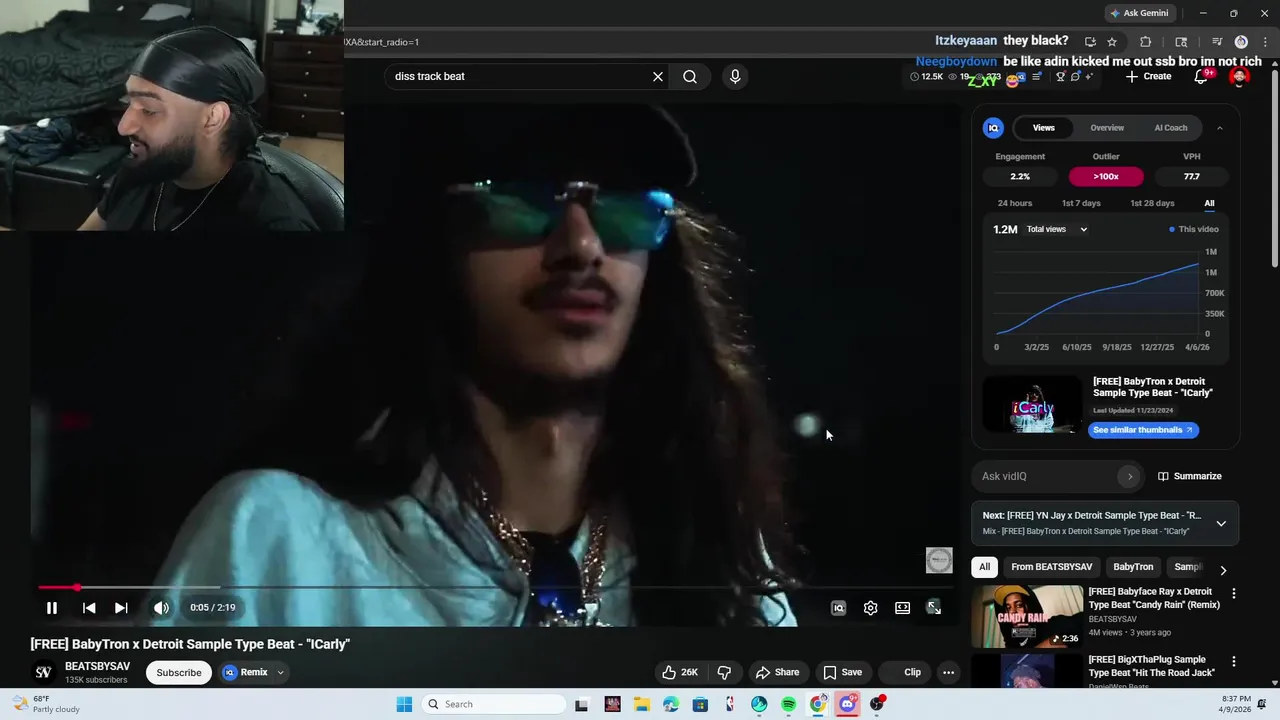Screen dimensions: 1280x720
Task: Skip to the previous video
Action: point(89,608)
